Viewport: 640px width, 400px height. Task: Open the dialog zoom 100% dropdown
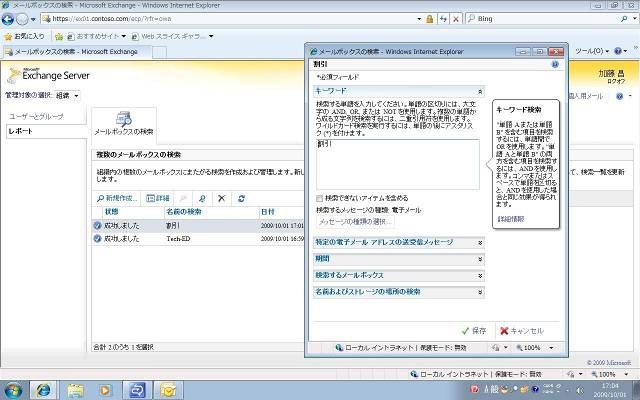[551, 348]
